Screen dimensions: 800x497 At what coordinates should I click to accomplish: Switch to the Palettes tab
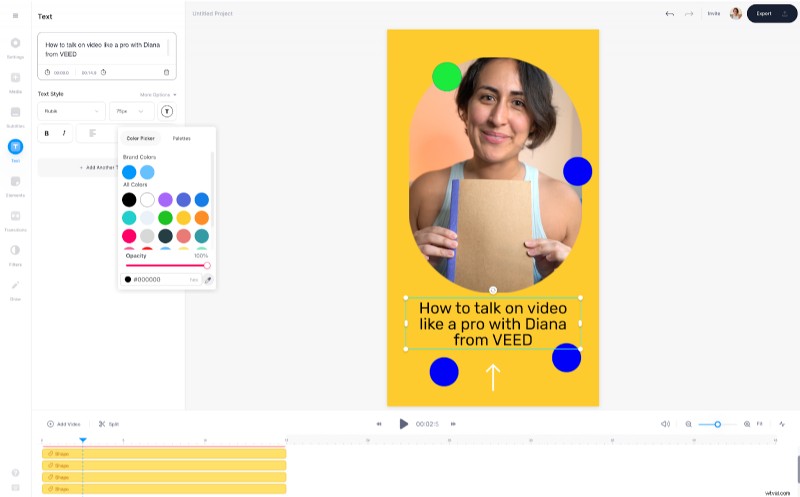[x=181, y=138]
